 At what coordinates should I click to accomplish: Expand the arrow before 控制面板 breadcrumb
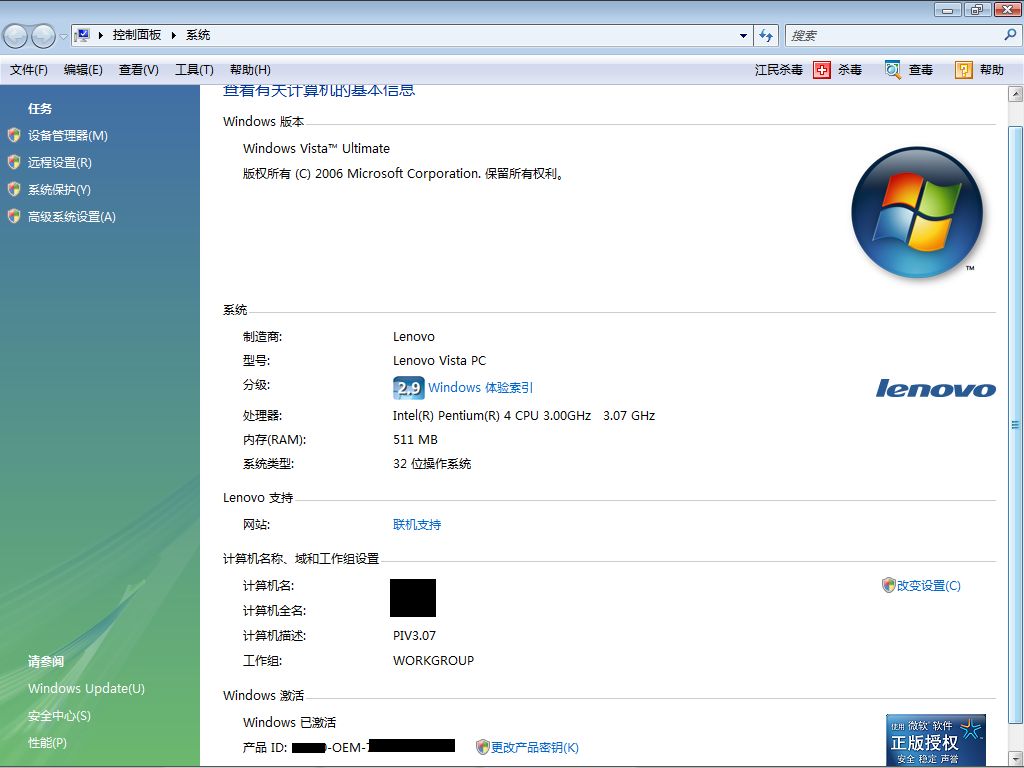101,35
